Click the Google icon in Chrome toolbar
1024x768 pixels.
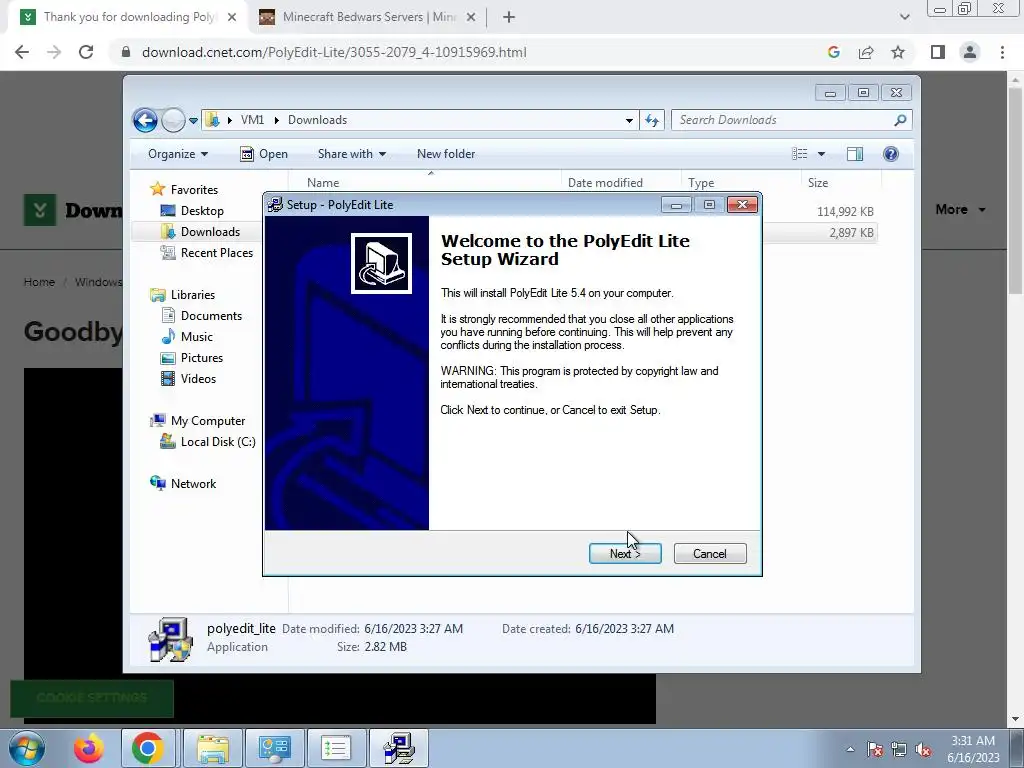pos(833,52)
